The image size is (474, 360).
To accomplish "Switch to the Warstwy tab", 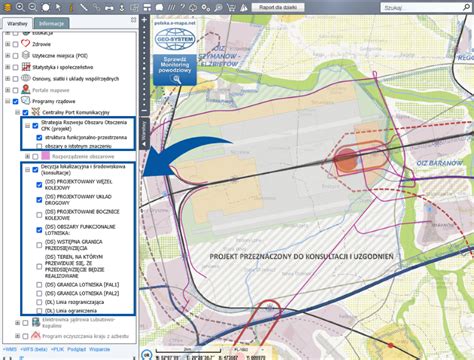I will (x=17, y=23).
